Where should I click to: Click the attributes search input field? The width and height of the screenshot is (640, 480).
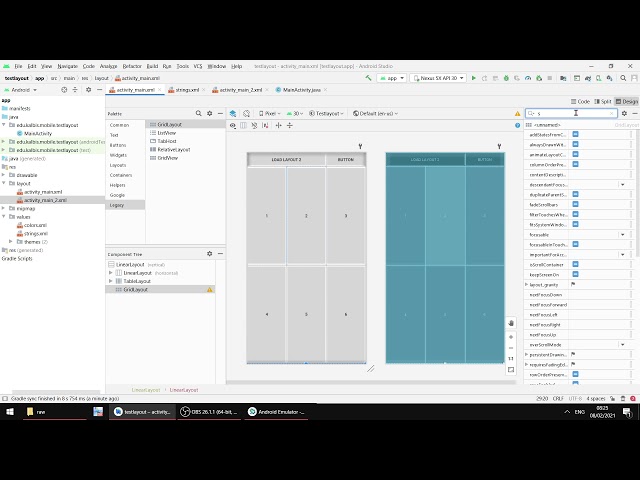point(571,113)
